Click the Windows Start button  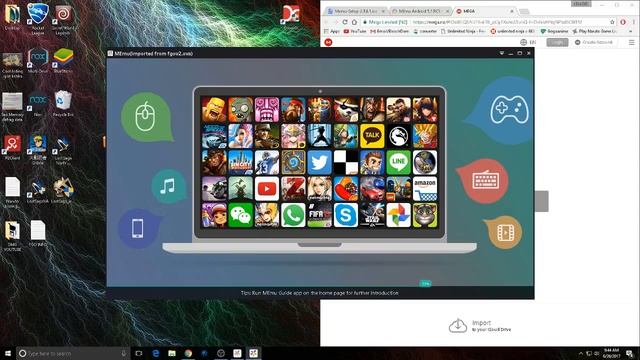coord(7,353)
